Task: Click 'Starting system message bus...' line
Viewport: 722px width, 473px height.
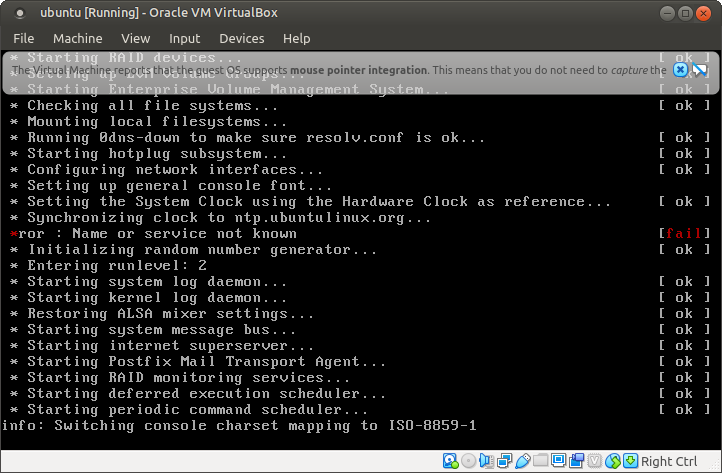Action: coord(153,330)
